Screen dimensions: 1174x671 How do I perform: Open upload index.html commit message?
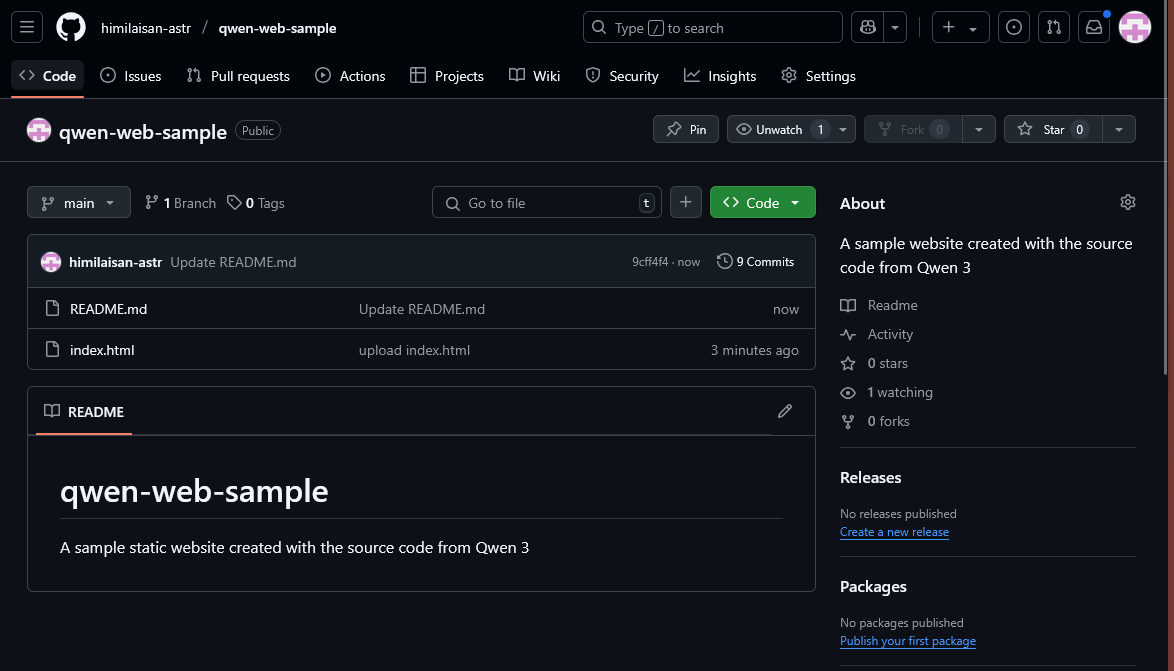tap(414, 350)
